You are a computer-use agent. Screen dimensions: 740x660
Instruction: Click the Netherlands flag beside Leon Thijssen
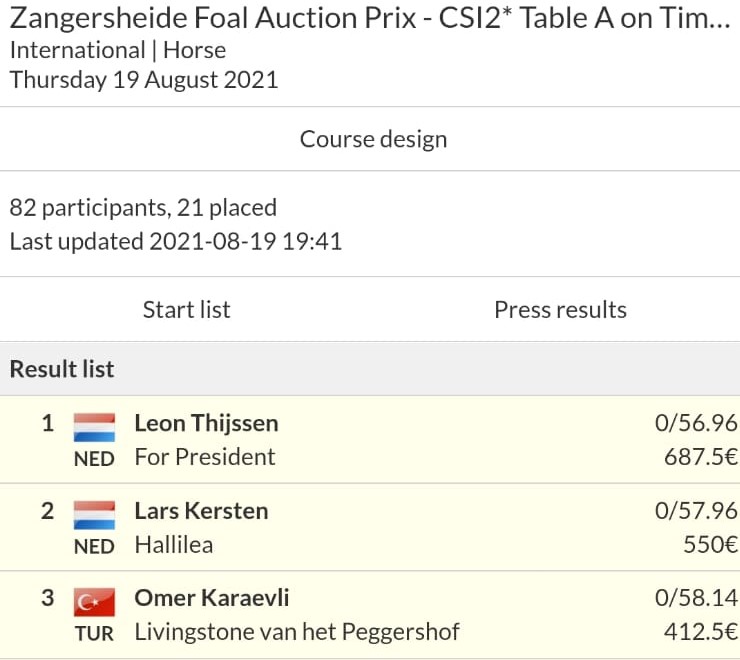tap(94, 427)
